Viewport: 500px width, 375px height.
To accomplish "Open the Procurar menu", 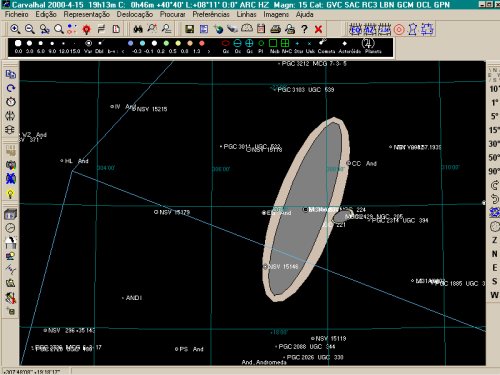I will pyautogui.click(x=172, y=14).
